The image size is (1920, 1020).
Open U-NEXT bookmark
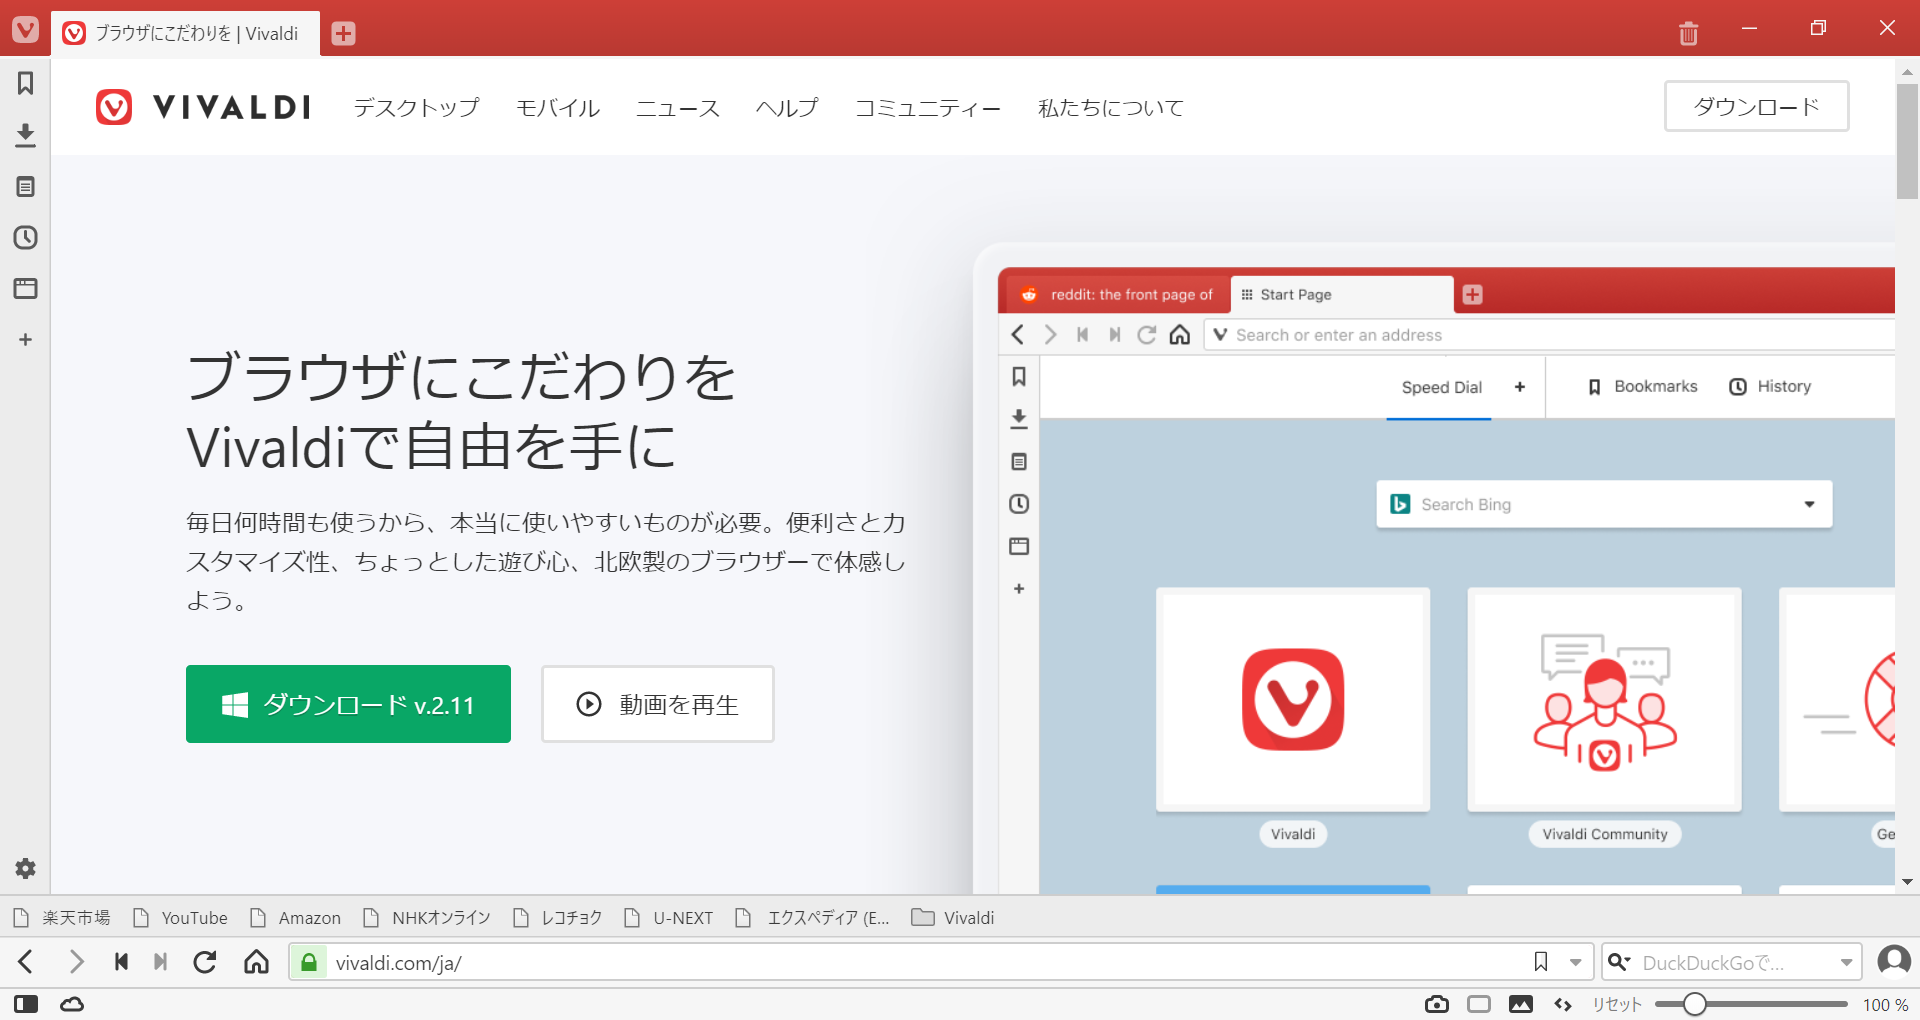pos(669,918)
